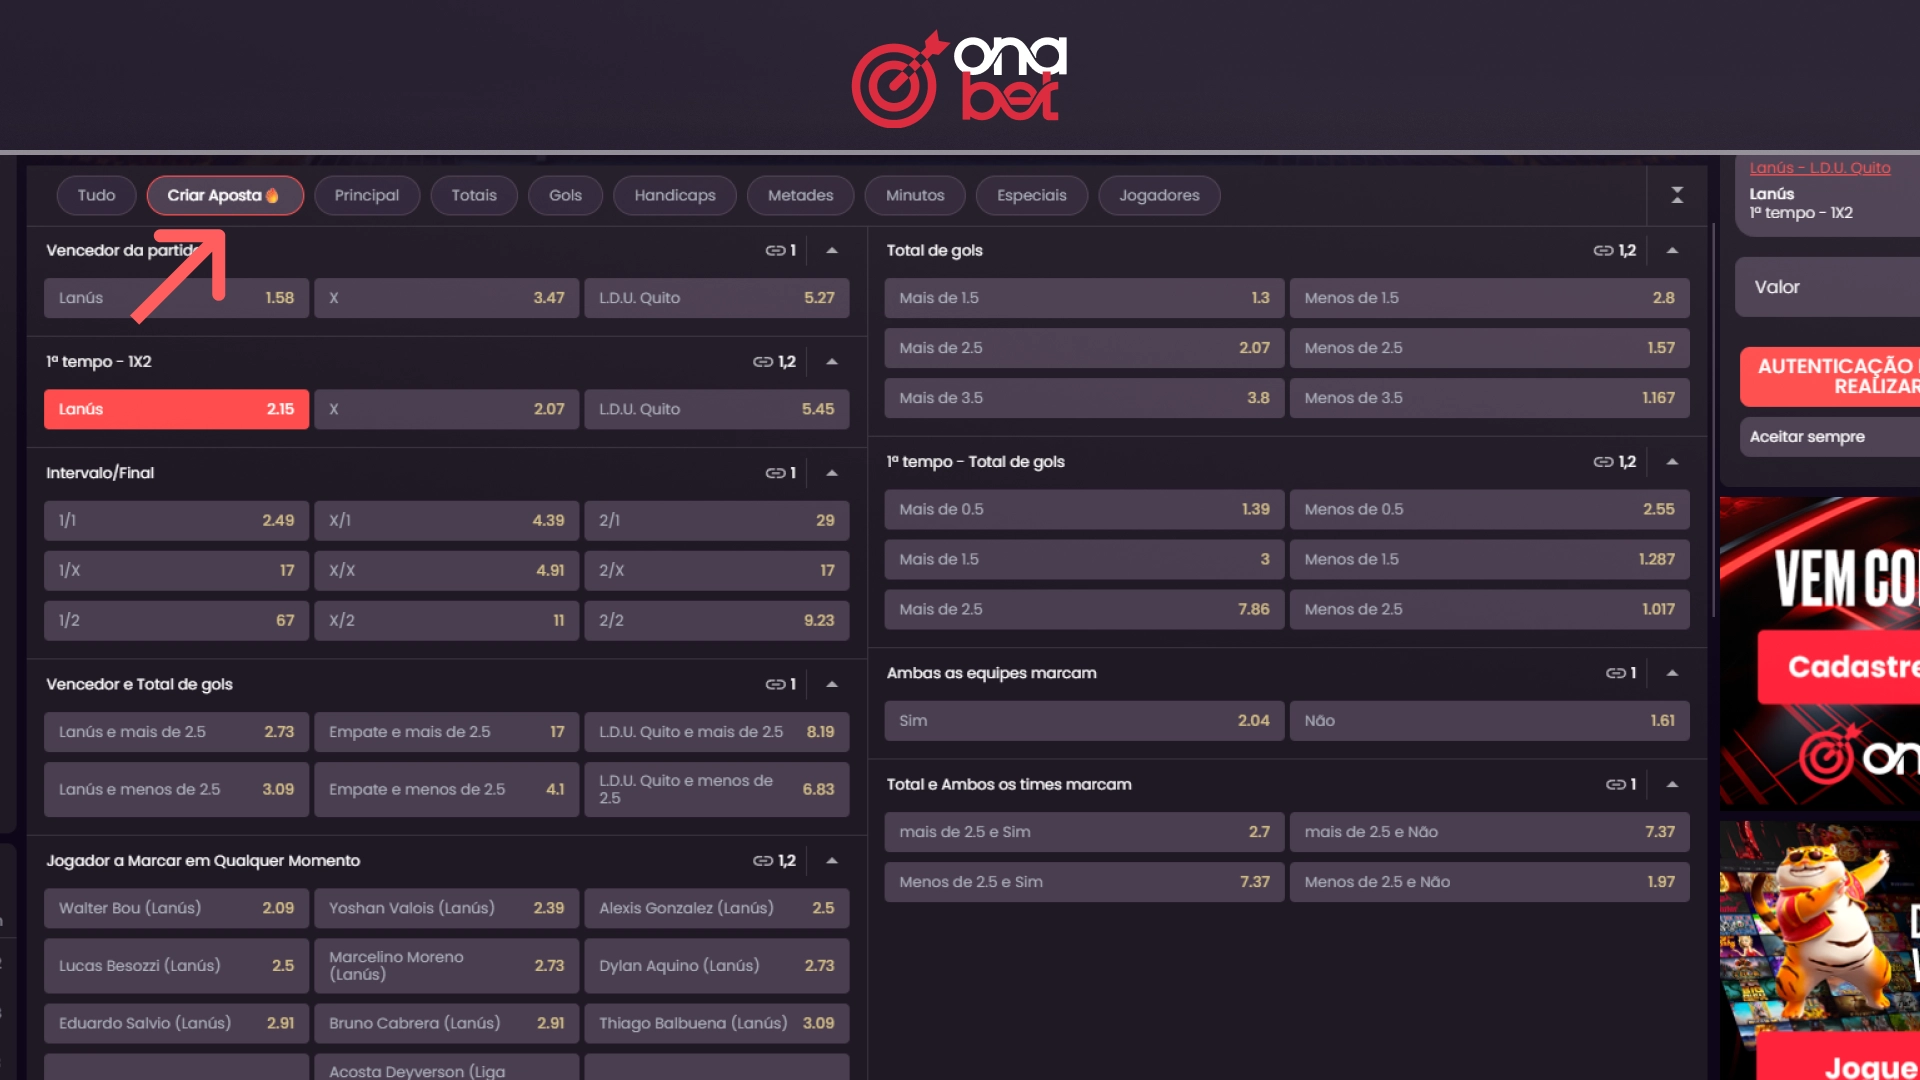Select Mais de 2.5 odds 2.07
This screenshot has height=1080, width=1920.
(x=1084, y=348)
